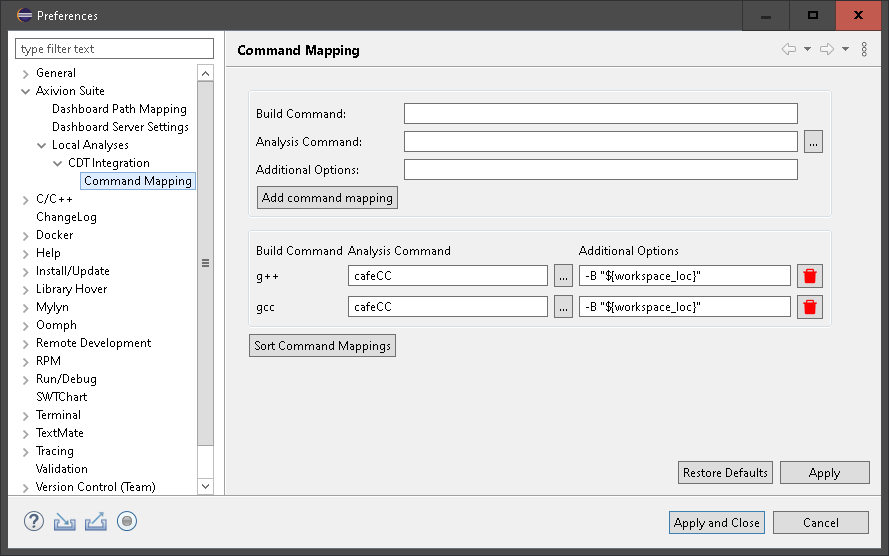
Task: Open the back history dropdown arrow
Action: click(807, 49)
